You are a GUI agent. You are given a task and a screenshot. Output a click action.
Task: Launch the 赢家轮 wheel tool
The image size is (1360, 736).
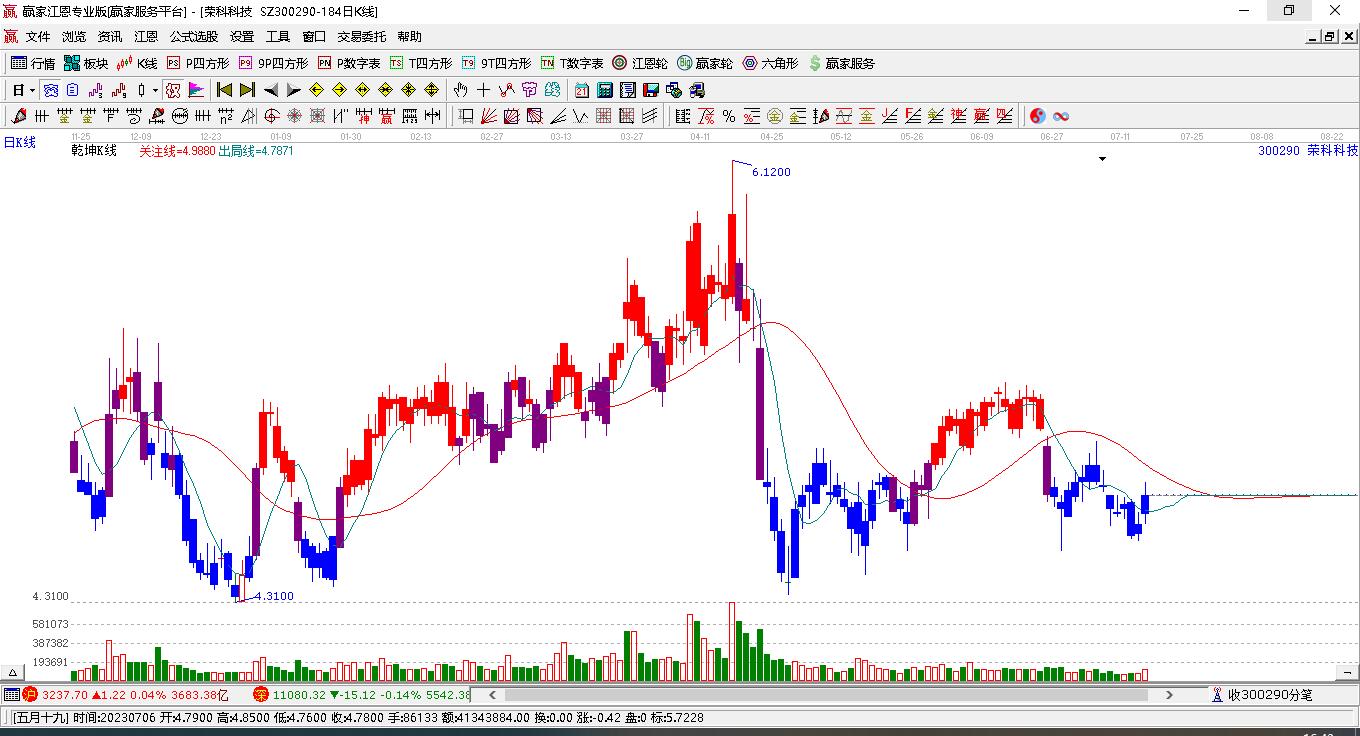705,63
